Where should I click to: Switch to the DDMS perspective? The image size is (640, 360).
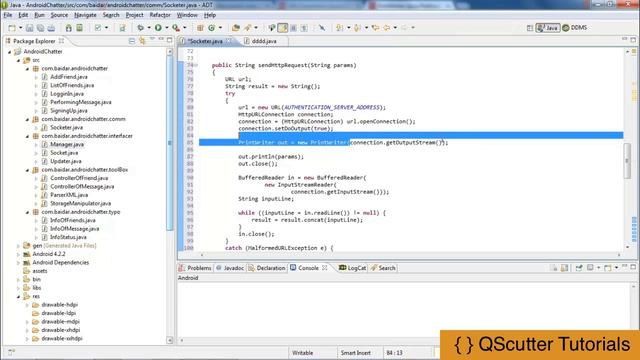(x=575, y=28)
